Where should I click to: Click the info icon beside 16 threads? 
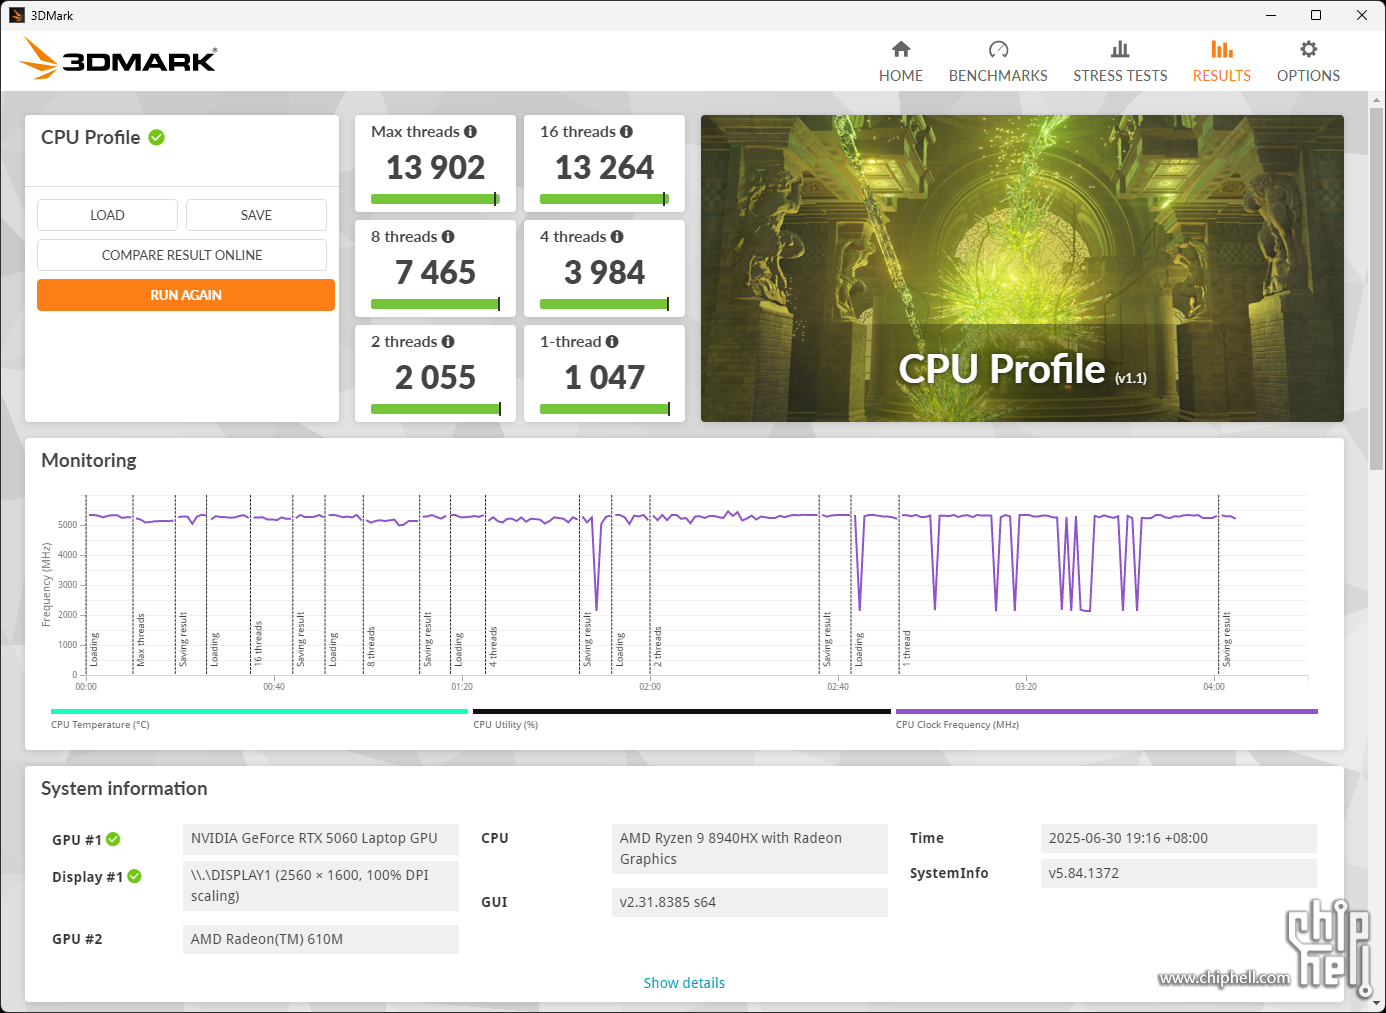coord(626,132)
